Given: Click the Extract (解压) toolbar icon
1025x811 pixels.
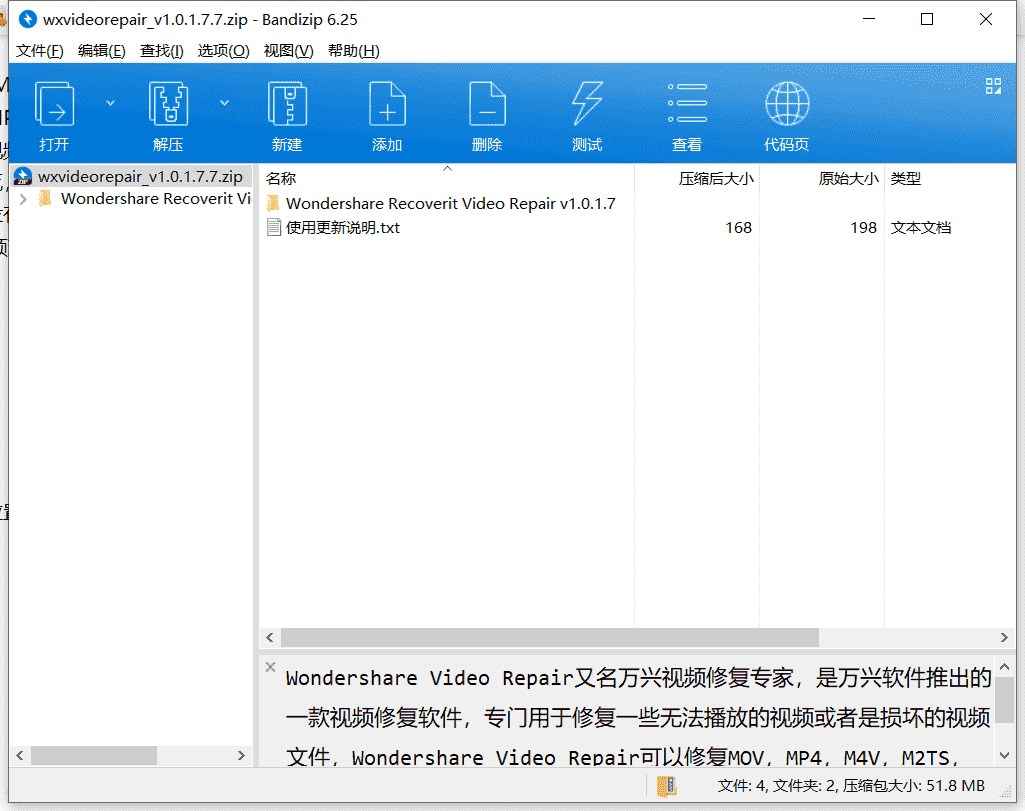Looking at the screenshot, I should [x=168, y=103].
